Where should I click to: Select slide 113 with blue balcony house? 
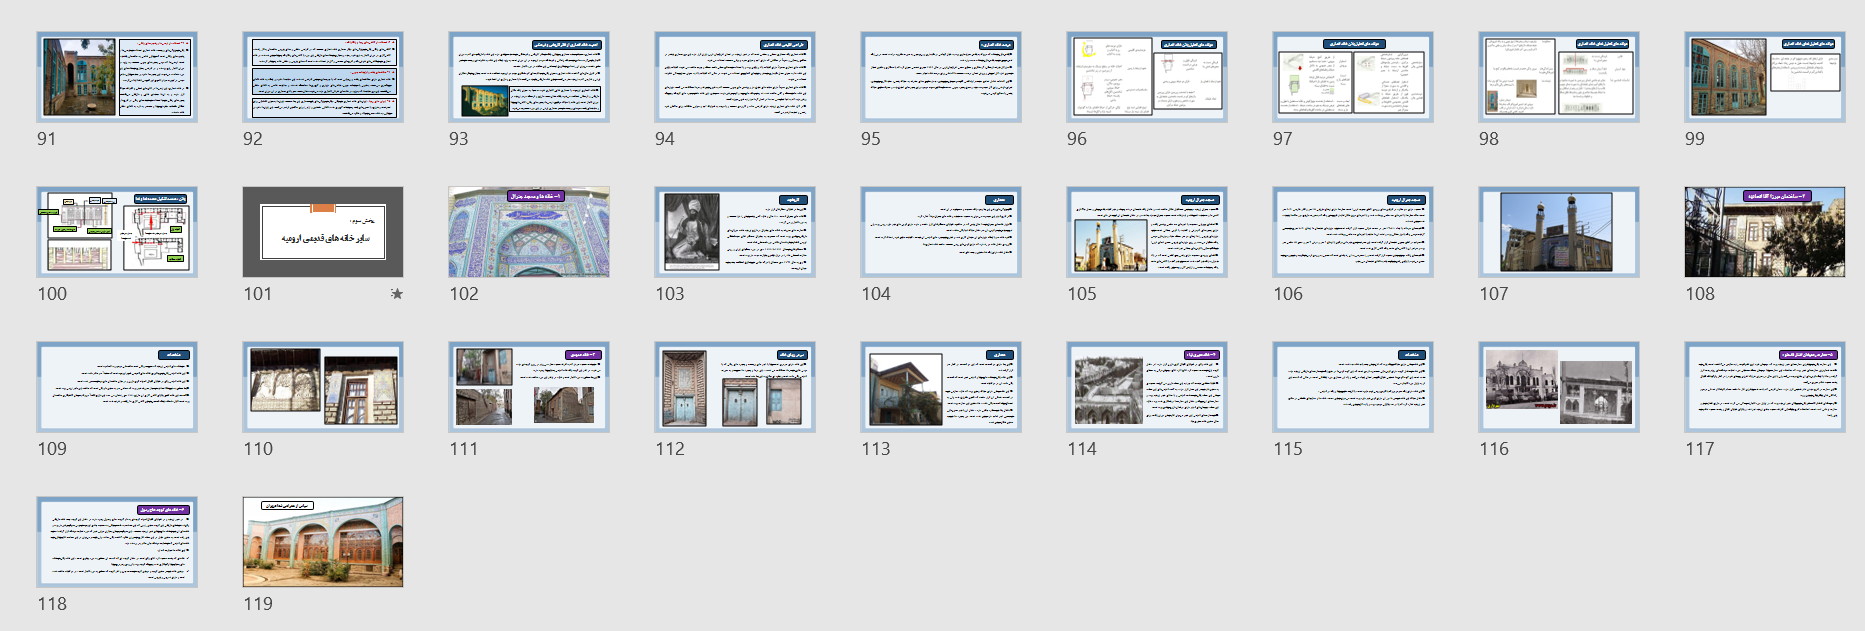click(x=941, y=387)
